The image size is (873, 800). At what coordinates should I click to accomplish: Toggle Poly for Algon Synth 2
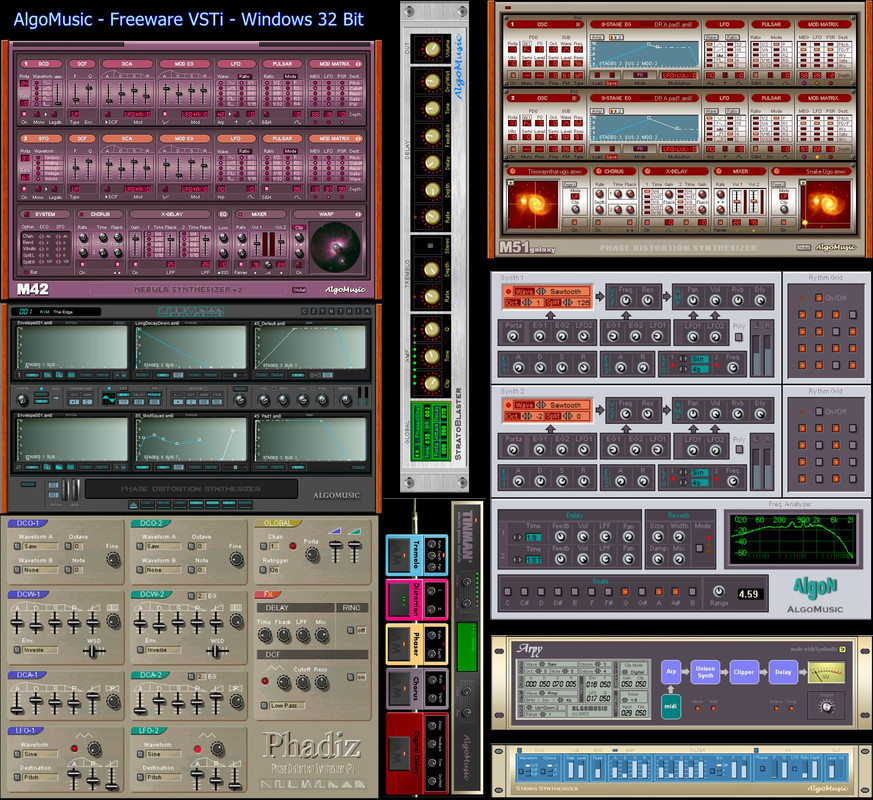pyautogui.click(x=739, y=450)
